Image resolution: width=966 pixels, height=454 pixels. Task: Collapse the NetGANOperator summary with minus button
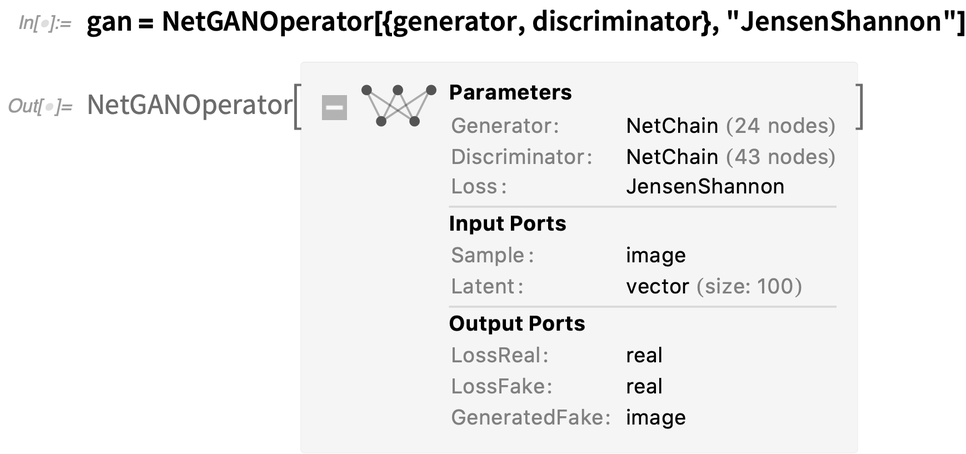pyautogui.click(x=334, y=107)
